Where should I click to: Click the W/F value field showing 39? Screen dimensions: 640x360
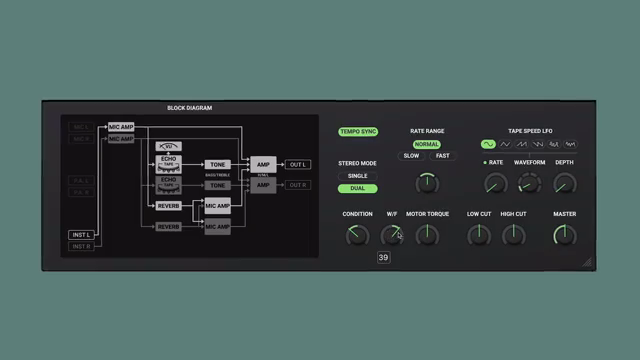pyautogui.click(x=383, y=258)
